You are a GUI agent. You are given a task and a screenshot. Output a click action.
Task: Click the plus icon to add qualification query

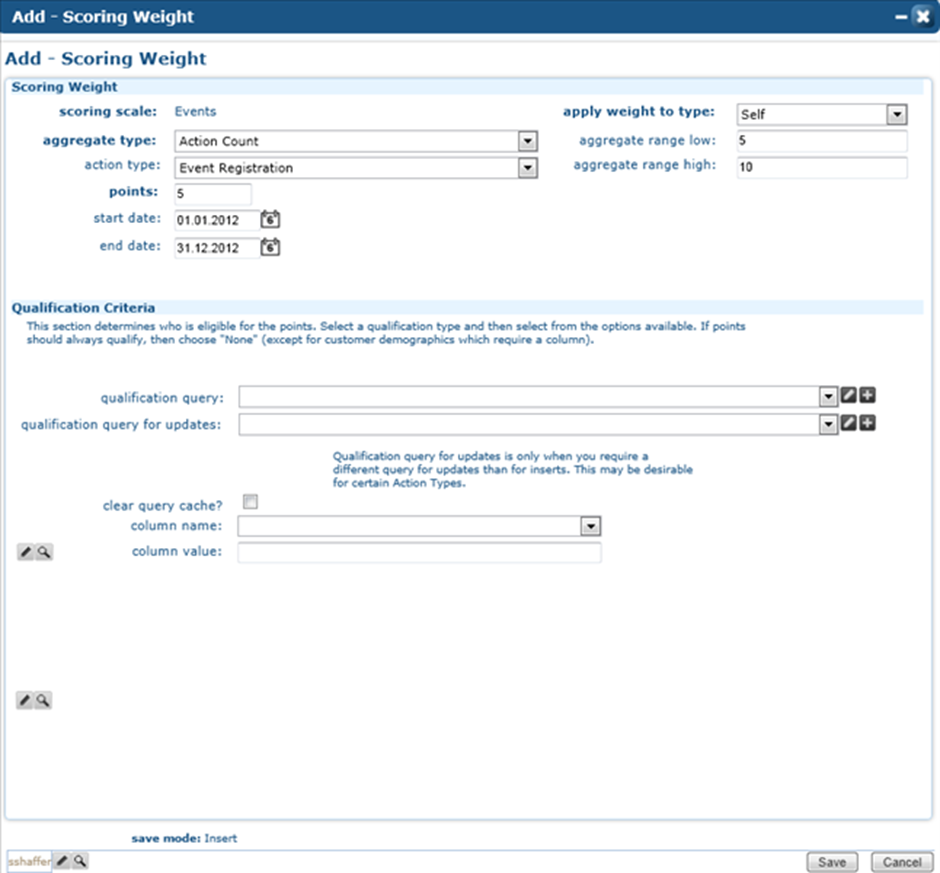[866, 395]
